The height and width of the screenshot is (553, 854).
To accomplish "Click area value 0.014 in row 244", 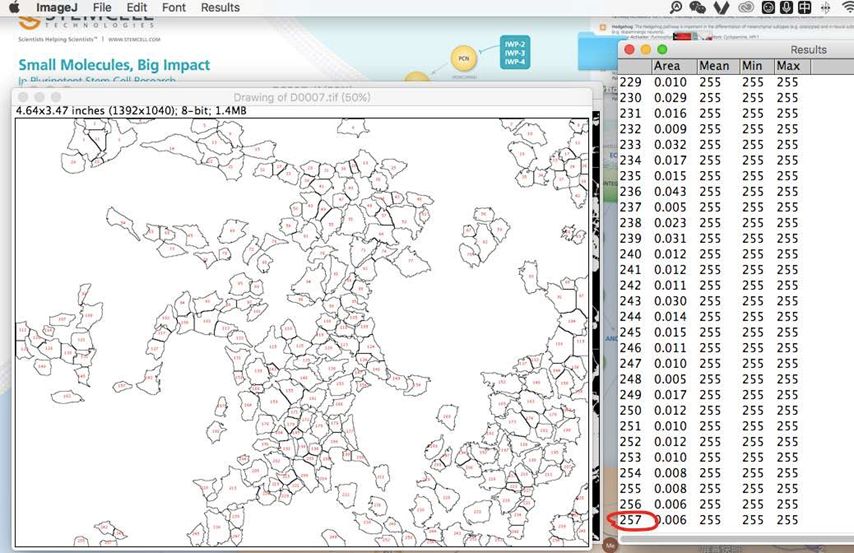I will [670, 317].
